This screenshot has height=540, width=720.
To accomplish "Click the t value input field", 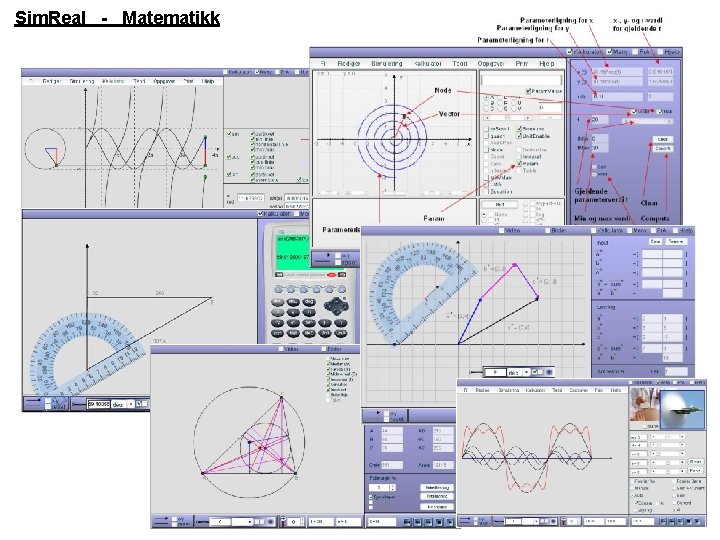I will 600,120.
